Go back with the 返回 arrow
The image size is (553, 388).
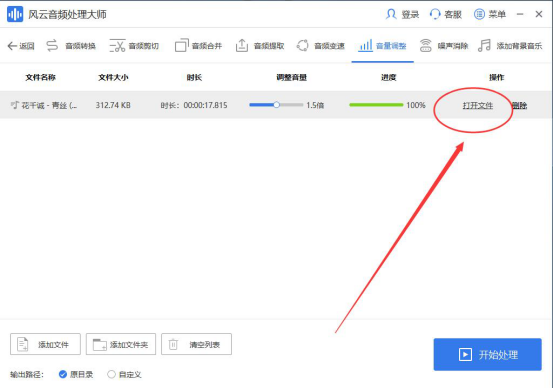point(12,46)
